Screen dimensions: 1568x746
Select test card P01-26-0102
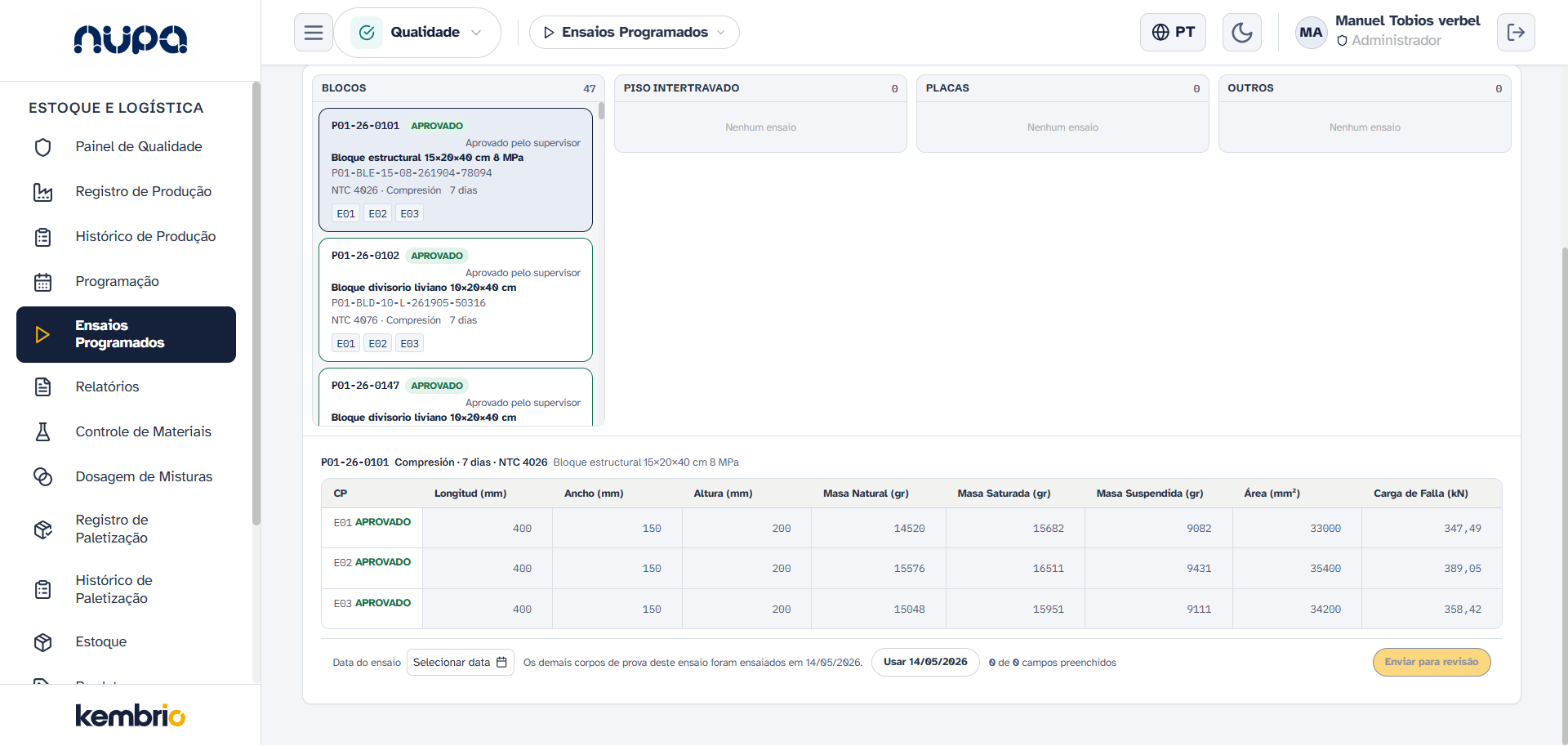(455, 299)
